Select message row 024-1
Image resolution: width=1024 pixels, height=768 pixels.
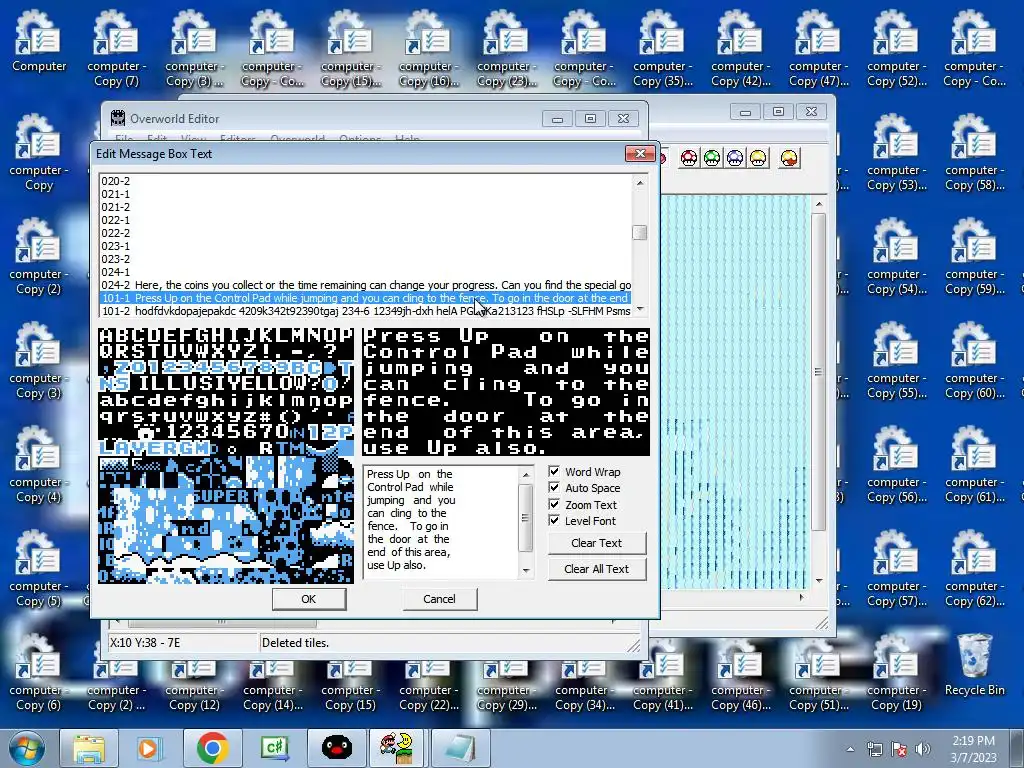pos(366,272)
